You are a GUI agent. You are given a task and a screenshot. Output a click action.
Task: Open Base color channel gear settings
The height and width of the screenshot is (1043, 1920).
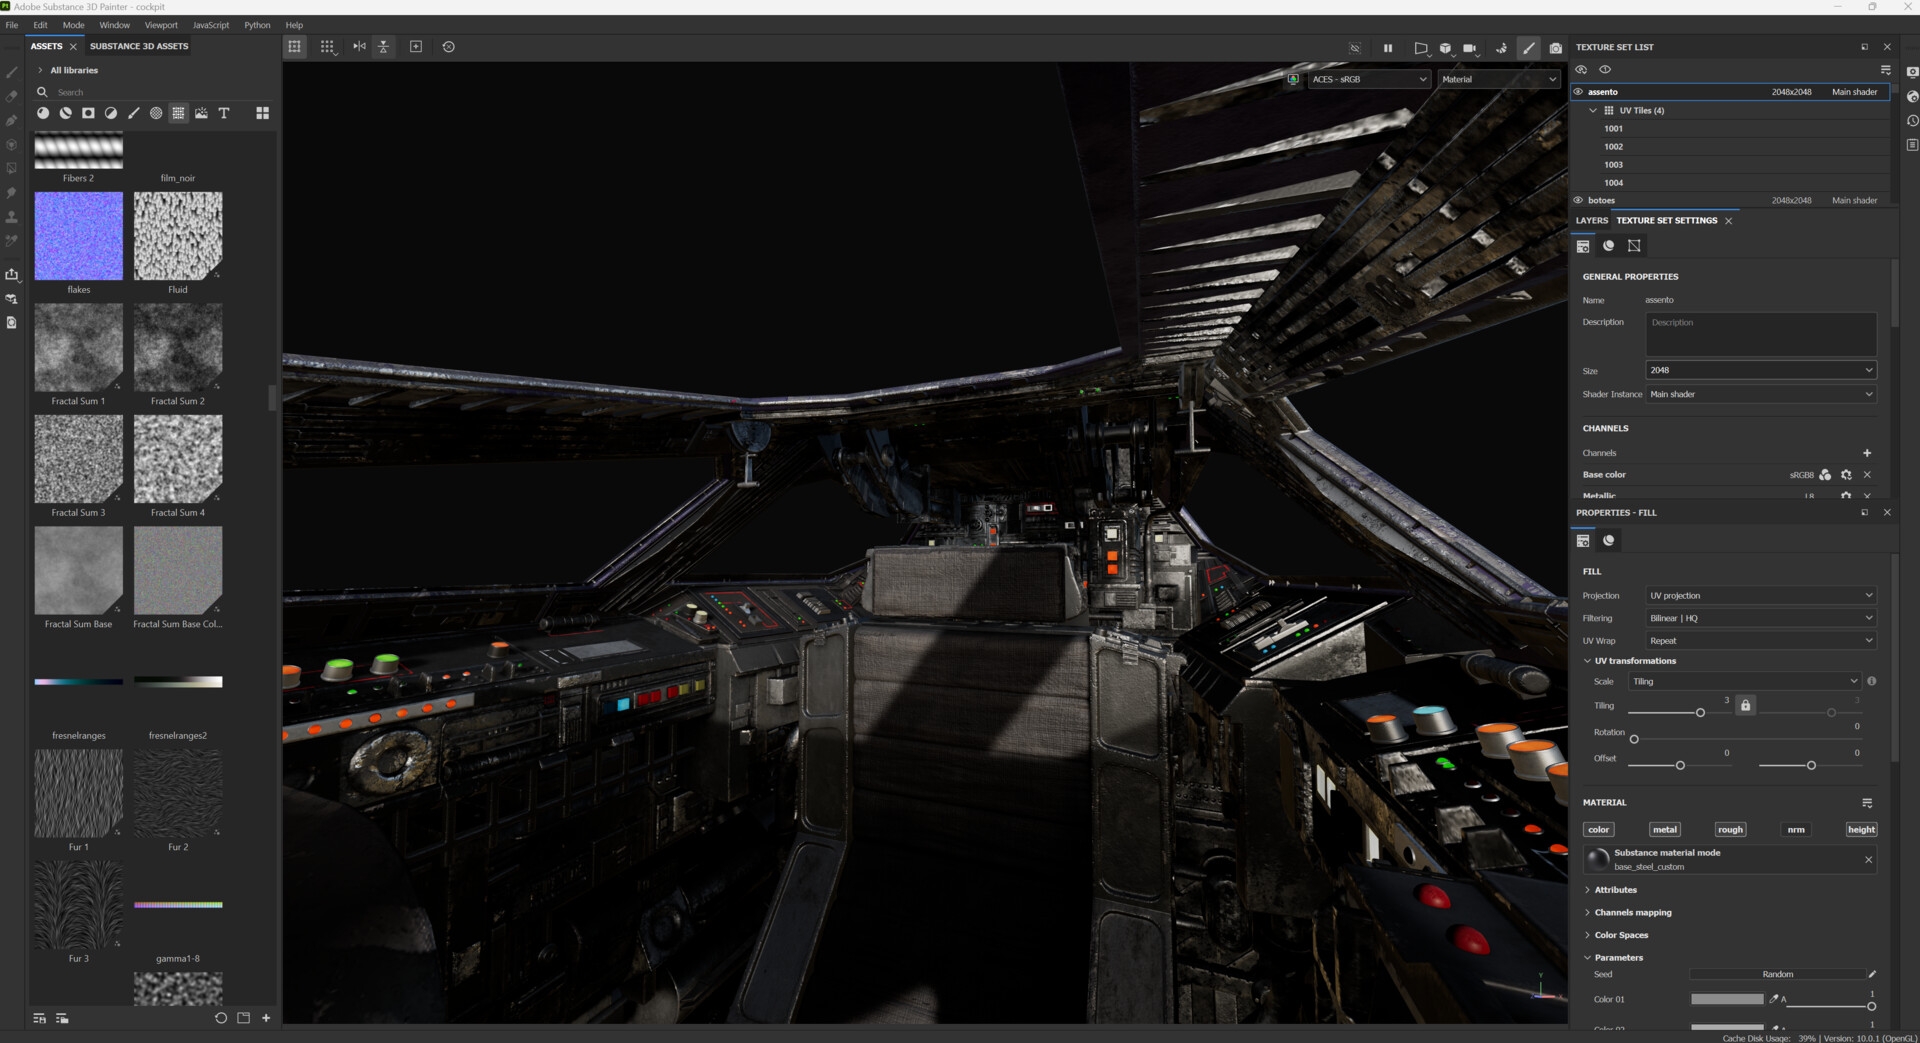pyautogui.click(x=1846, y=475)
